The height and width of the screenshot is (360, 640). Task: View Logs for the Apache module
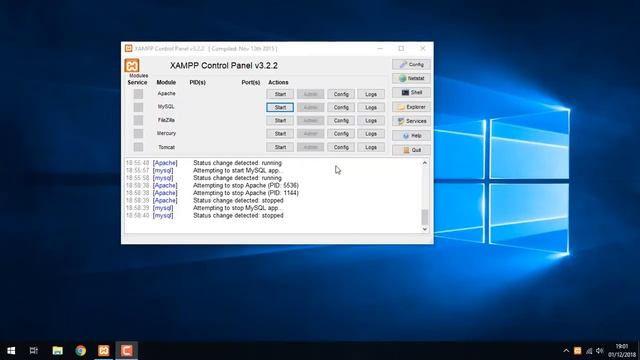[x=371, y=94]
